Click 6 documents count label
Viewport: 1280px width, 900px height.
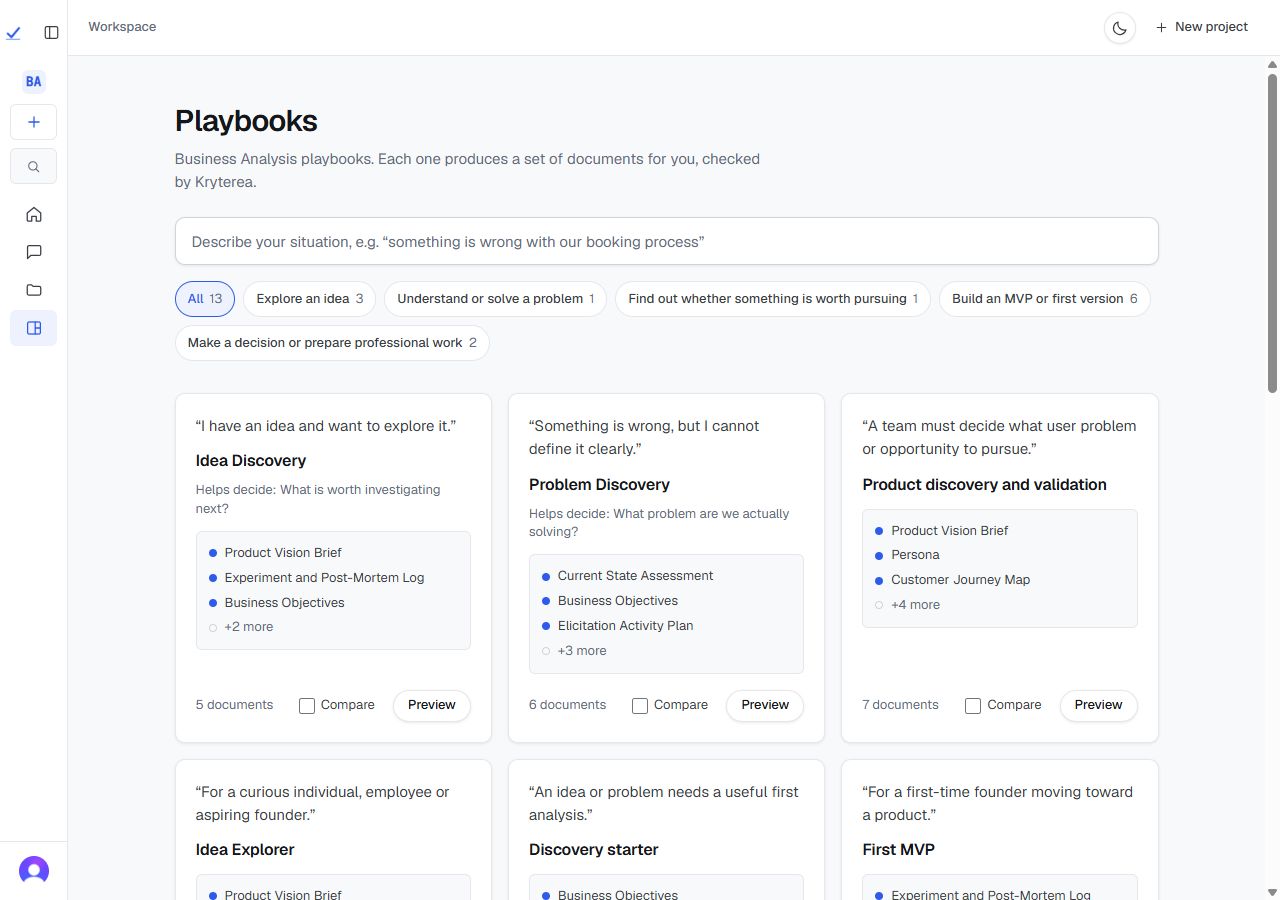(567, 705)
